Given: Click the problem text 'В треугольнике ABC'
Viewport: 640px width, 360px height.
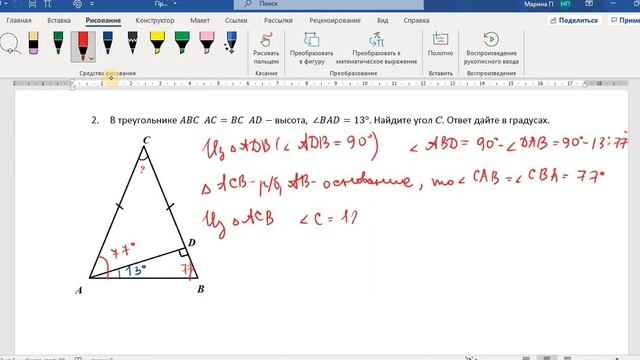Looking at the screenshot, I should (x=154, y=120).
